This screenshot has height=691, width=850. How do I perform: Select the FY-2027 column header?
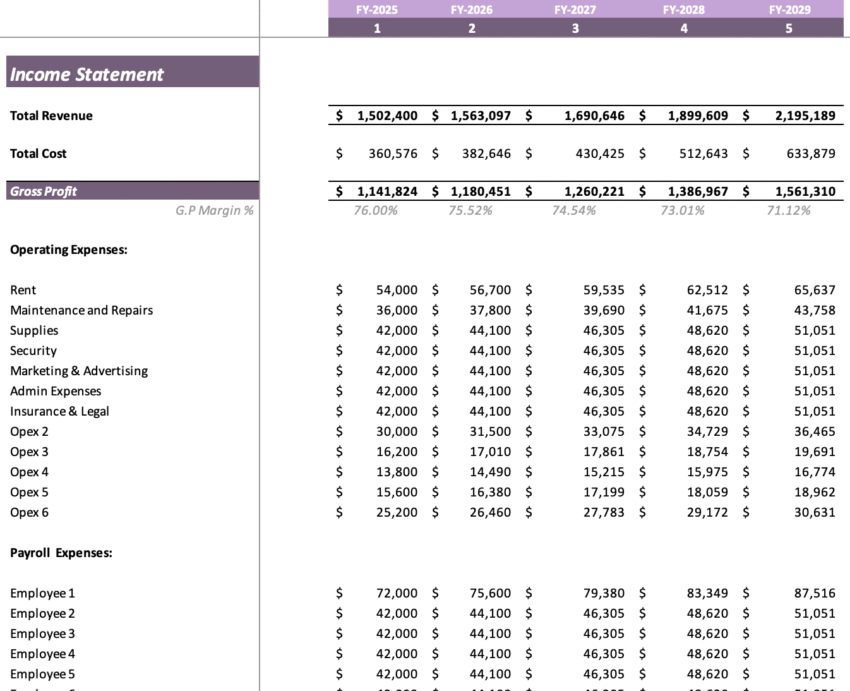point(576,9)
